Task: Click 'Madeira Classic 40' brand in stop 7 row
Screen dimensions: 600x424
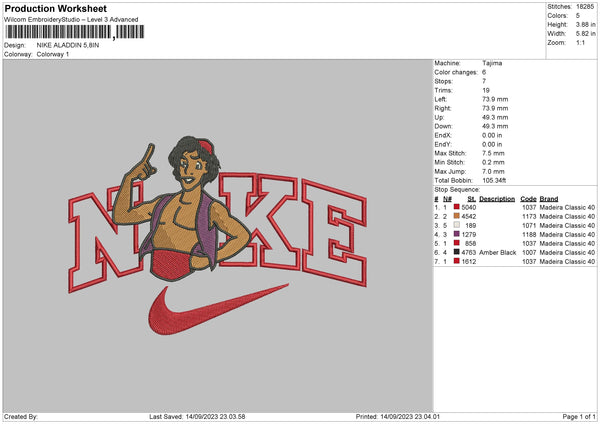Action: (567, 261)
